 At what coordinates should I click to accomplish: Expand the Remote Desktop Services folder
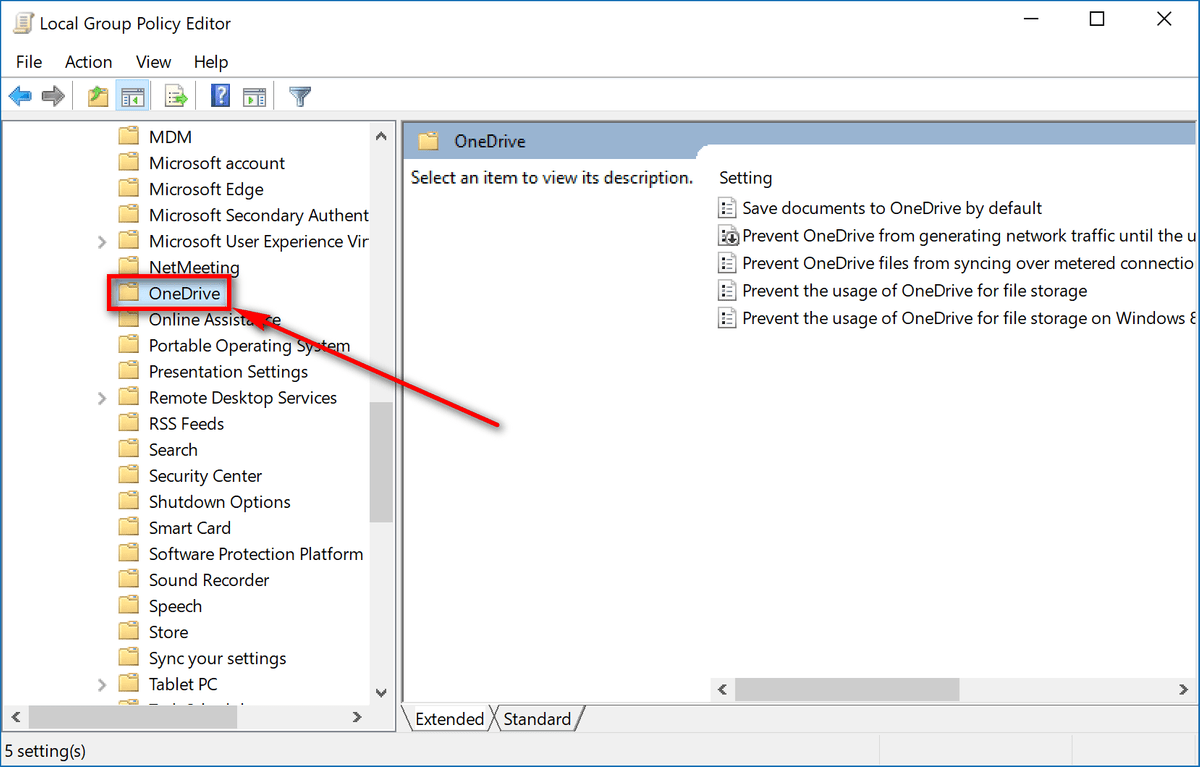click(x=102, y=398)
